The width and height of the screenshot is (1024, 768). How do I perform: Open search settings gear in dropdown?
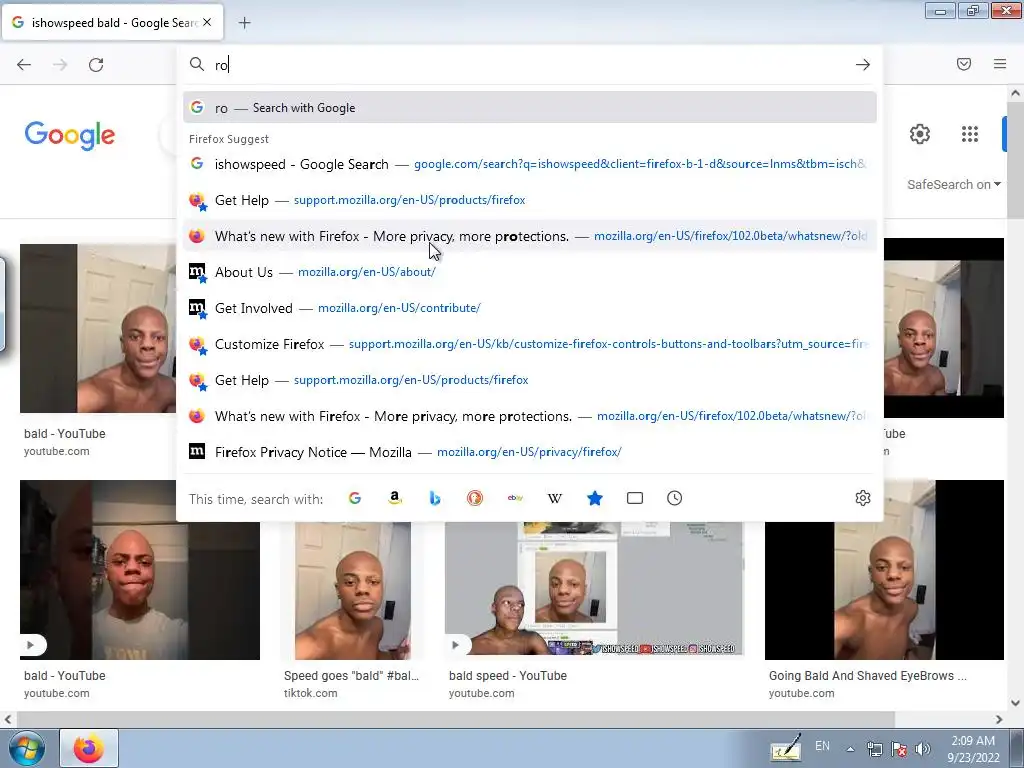coord(863,498)
